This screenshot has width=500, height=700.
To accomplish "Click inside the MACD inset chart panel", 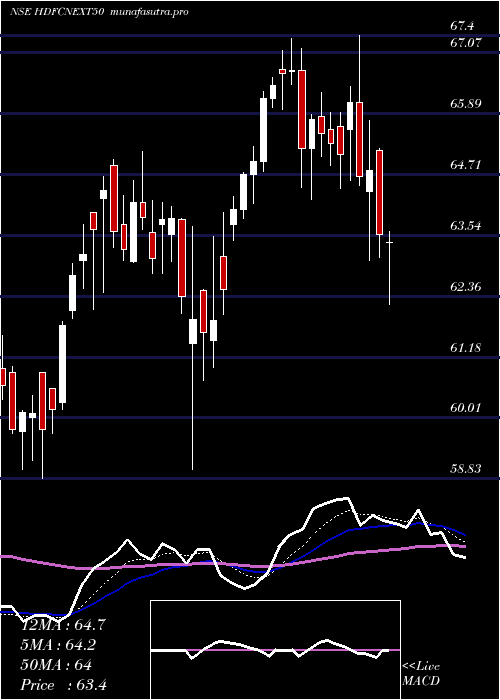I will click(275, 650).
